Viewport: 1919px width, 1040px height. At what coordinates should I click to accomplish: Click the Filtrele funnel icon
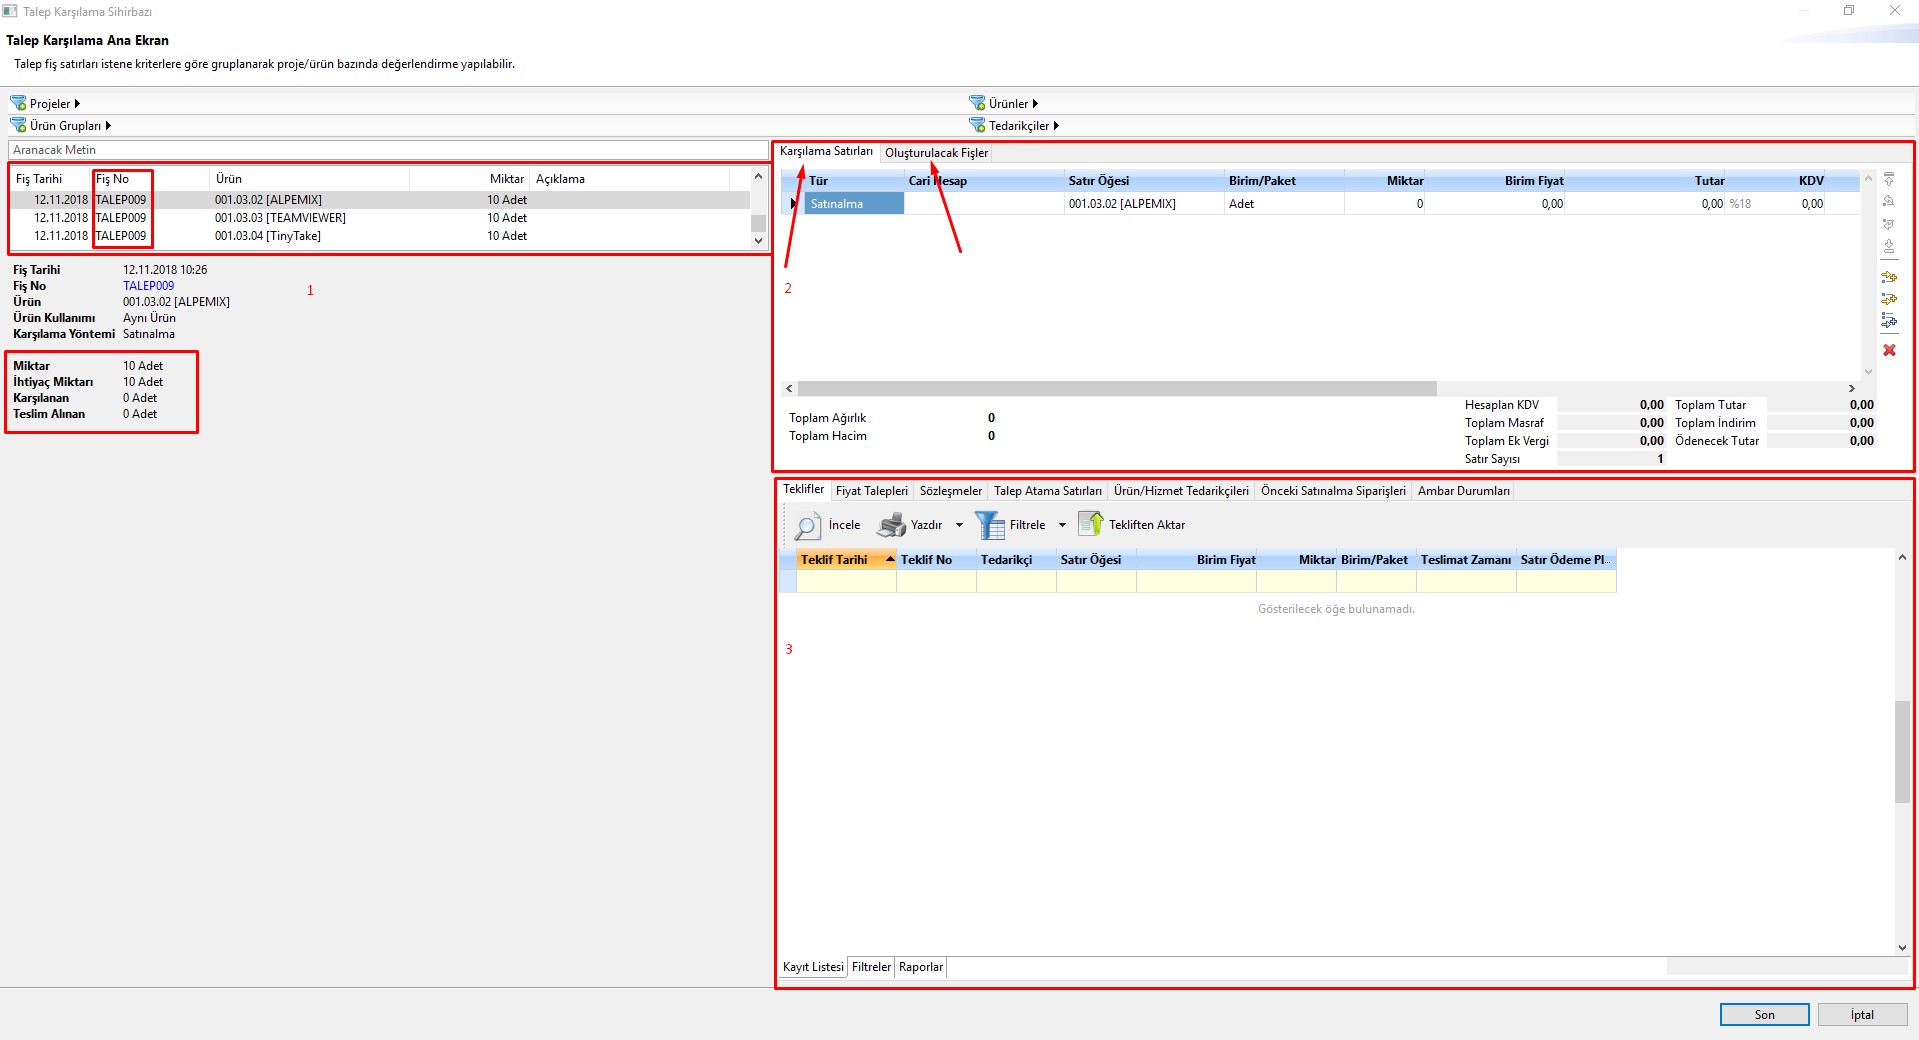point(989,525)
